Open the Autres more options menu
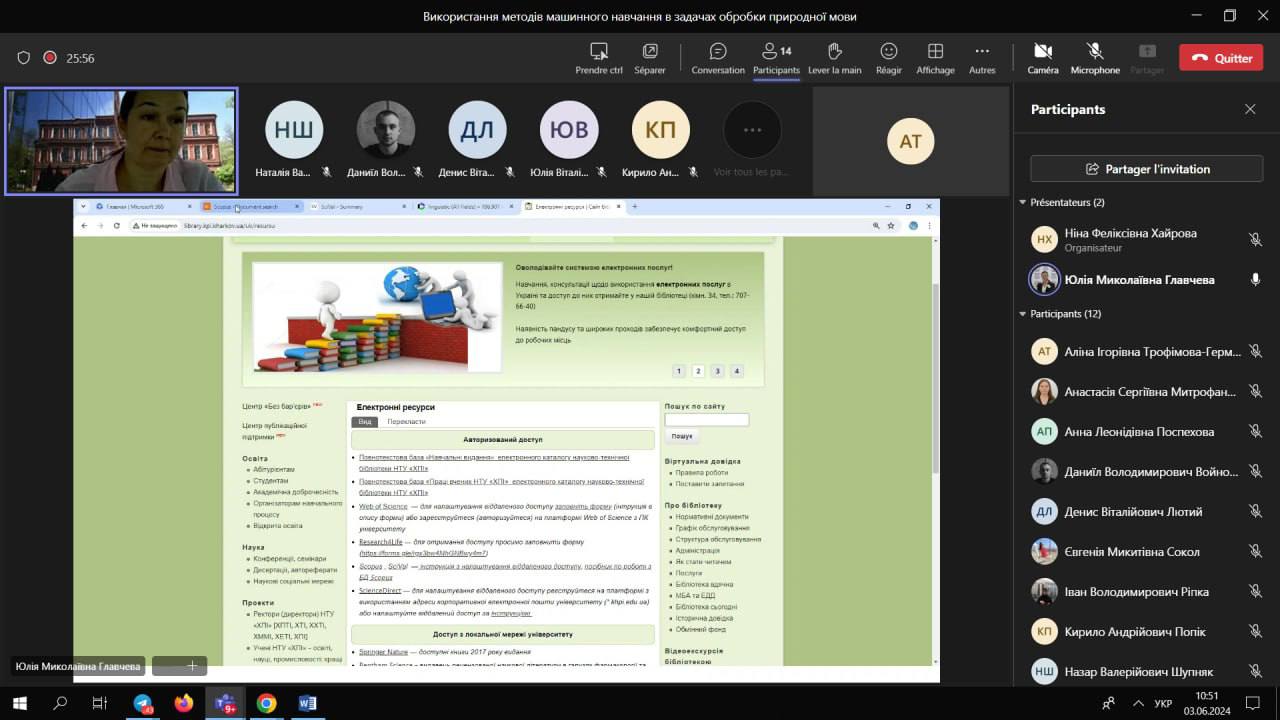 click(982, 52)
